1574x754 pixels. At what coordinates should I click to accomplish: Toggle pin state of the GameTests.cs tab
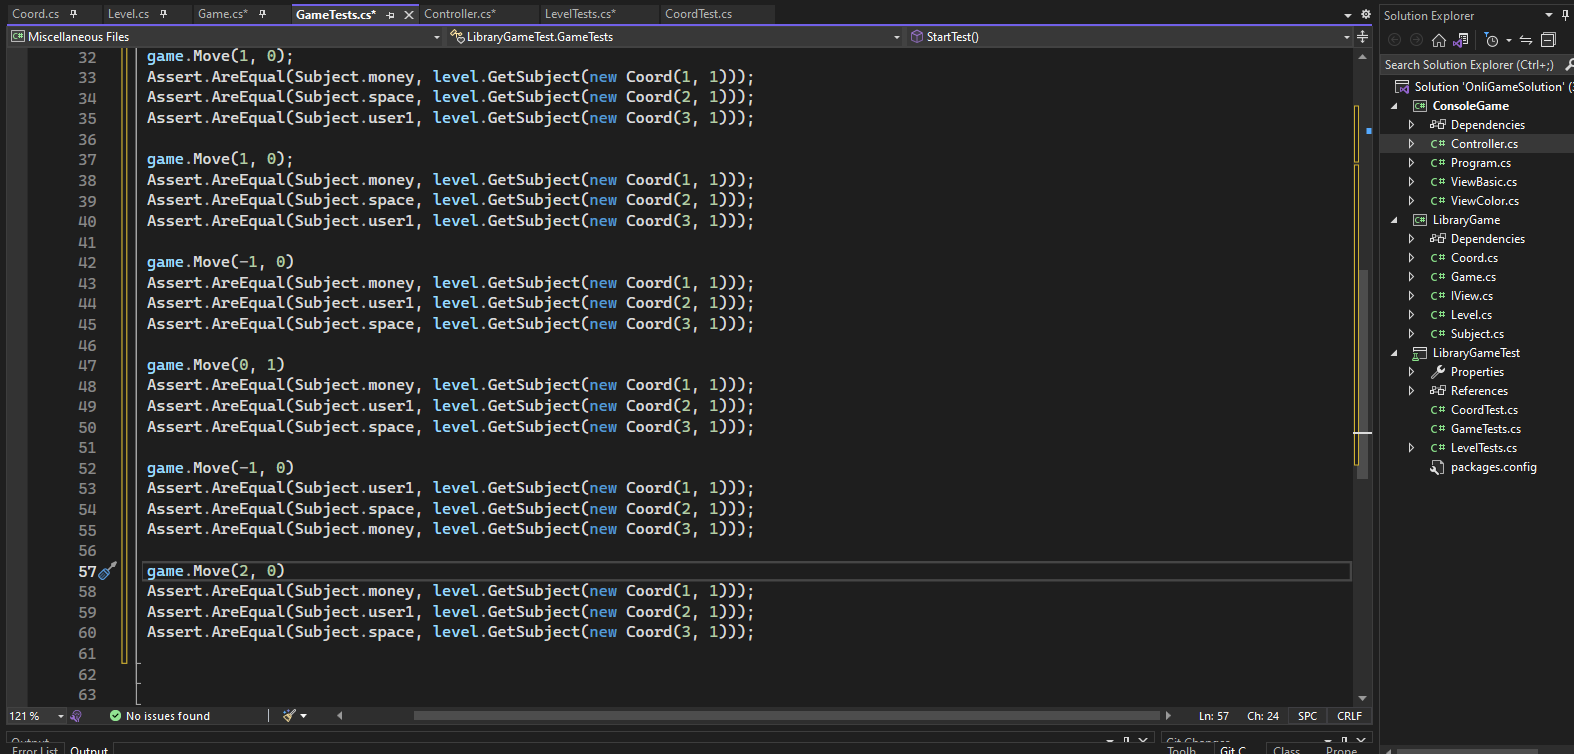[x=390, y=15]
